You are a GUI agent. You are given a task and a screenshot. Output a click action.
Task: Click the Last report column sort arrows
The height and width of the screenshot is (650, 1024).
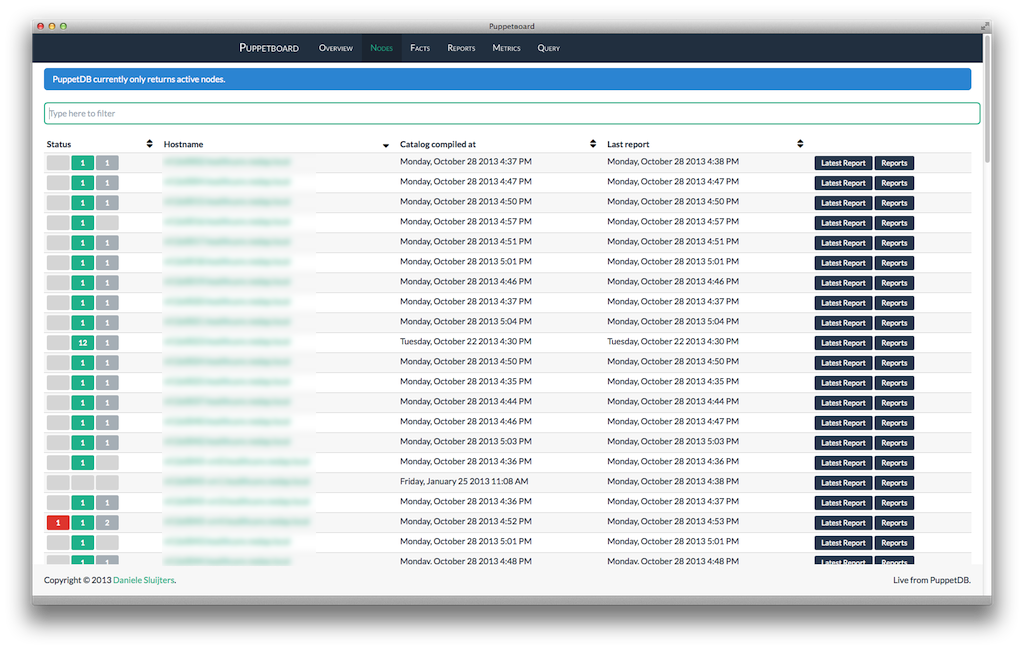point(800,144)
